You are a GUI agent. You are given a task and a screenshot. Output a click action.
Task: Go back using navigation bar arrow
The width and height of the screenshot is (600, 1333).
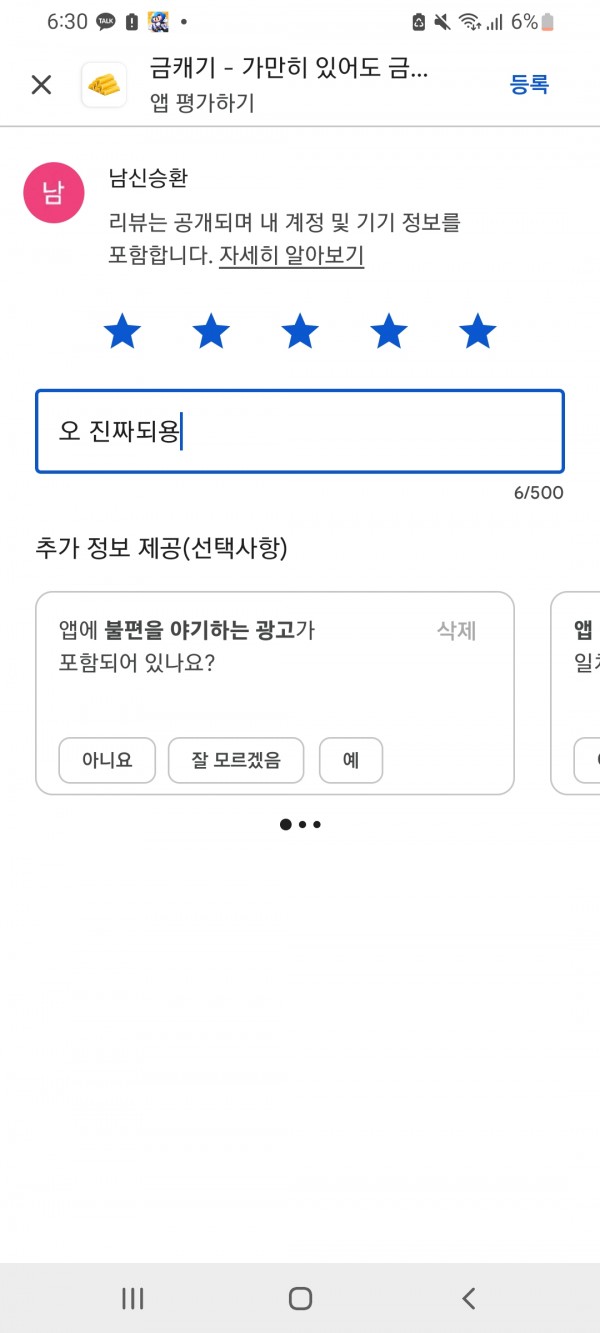pyautogui.click(x=468, y=1298)
